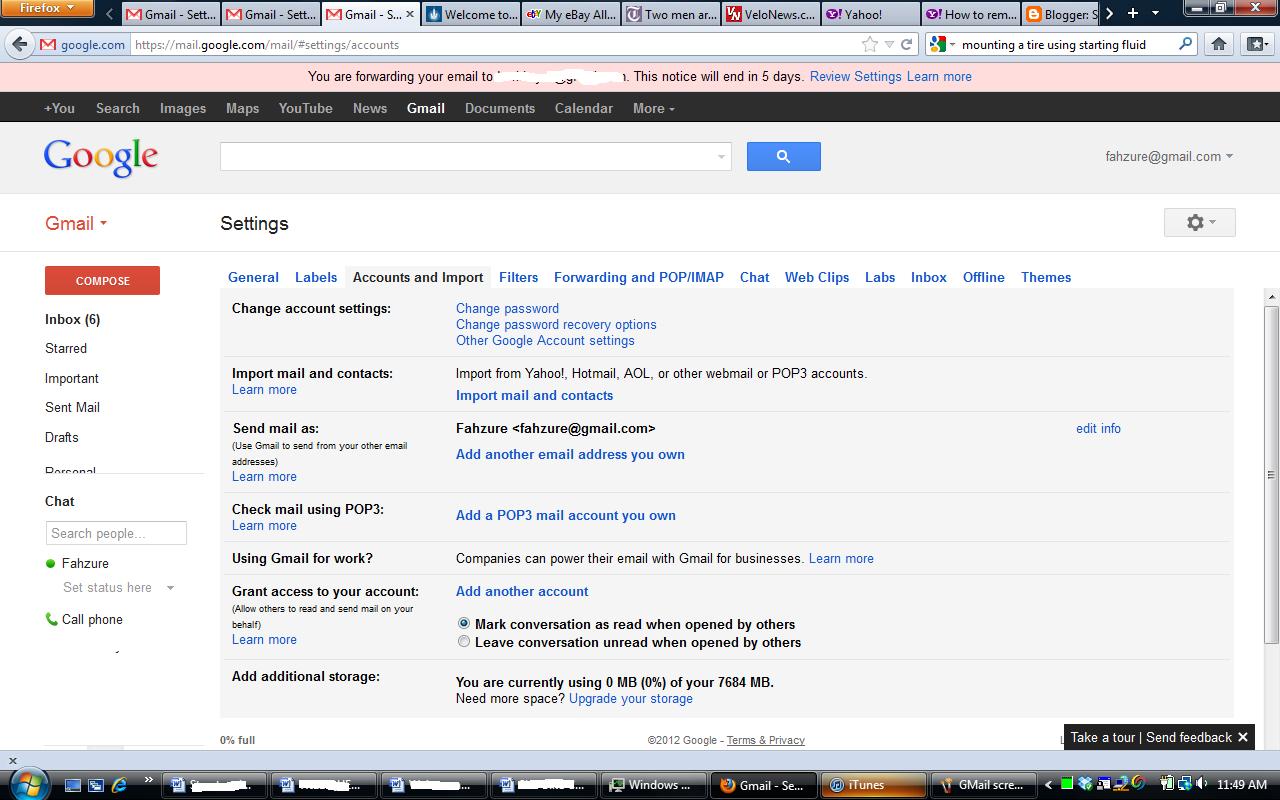Click Add another email address you own

click(x=570, y=454)
